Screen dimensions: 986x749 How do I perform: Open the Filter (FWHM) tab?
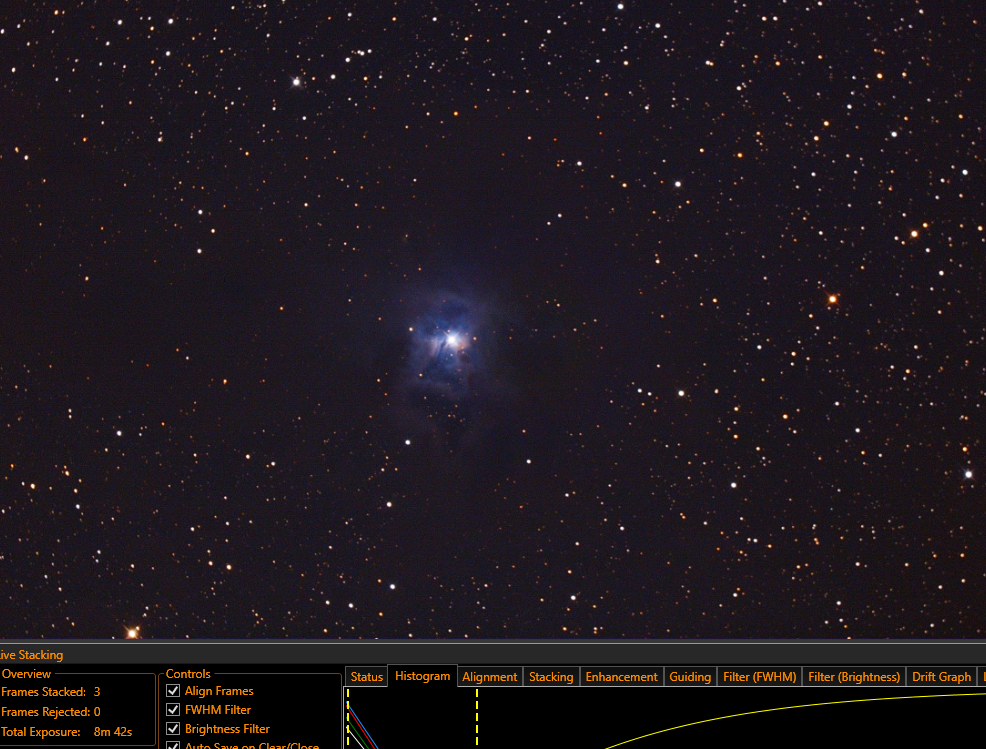point(760,677)
